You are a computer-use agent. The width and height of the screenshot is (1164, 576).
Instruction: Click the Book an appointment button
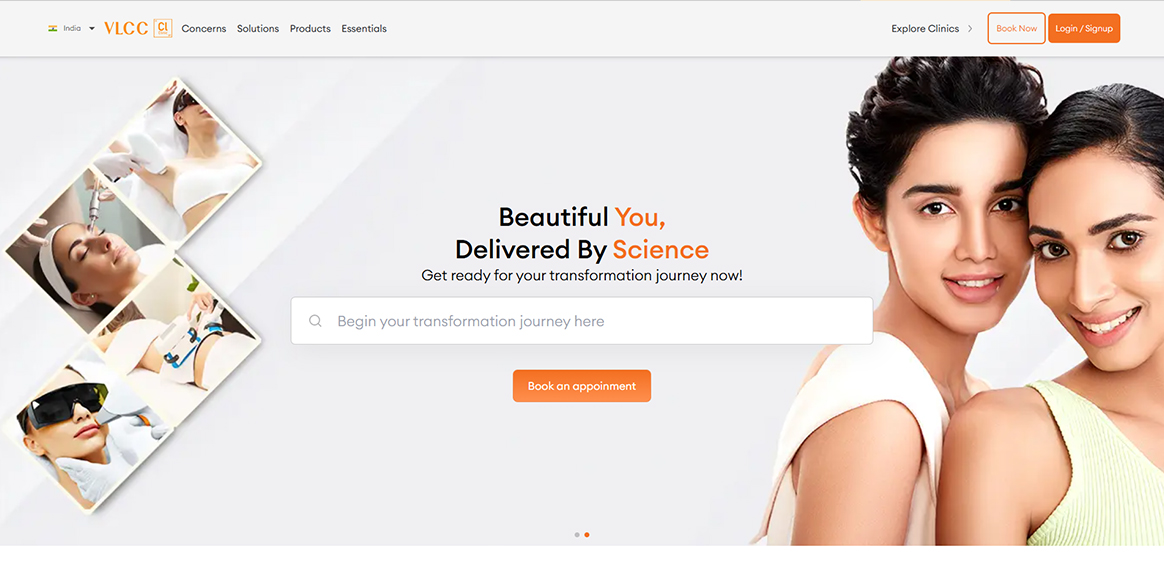point(582,386)
